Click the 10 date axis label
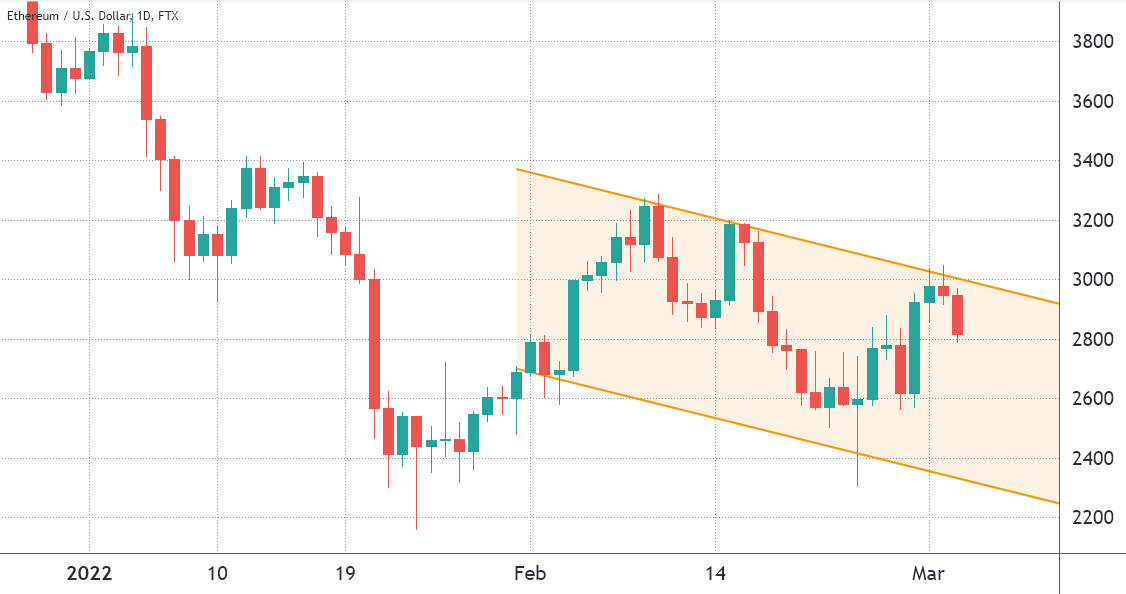1126x594 pixels. click(217, 574)
